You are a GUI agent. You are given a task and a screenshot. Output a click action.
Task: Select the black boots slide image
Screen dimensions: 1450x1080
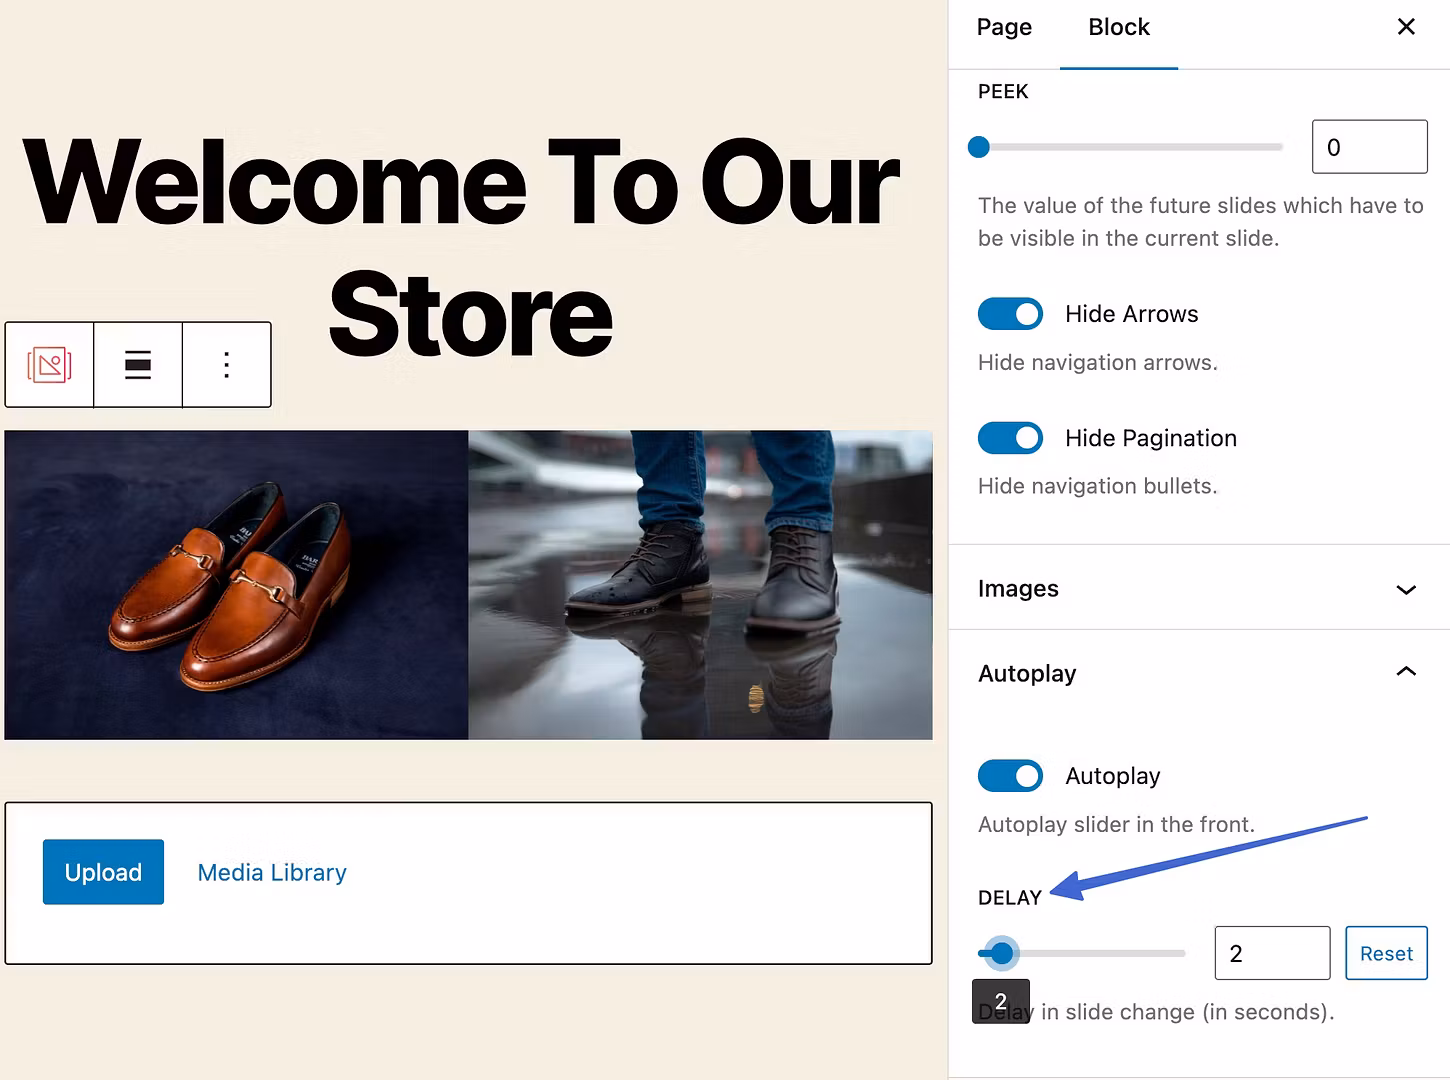pos(700,585)
